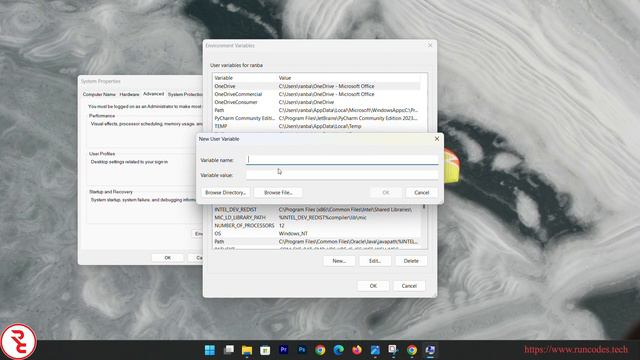Open the Windows Start menu
The height and width of the screenshot is (360, 640).
(210, 350)
